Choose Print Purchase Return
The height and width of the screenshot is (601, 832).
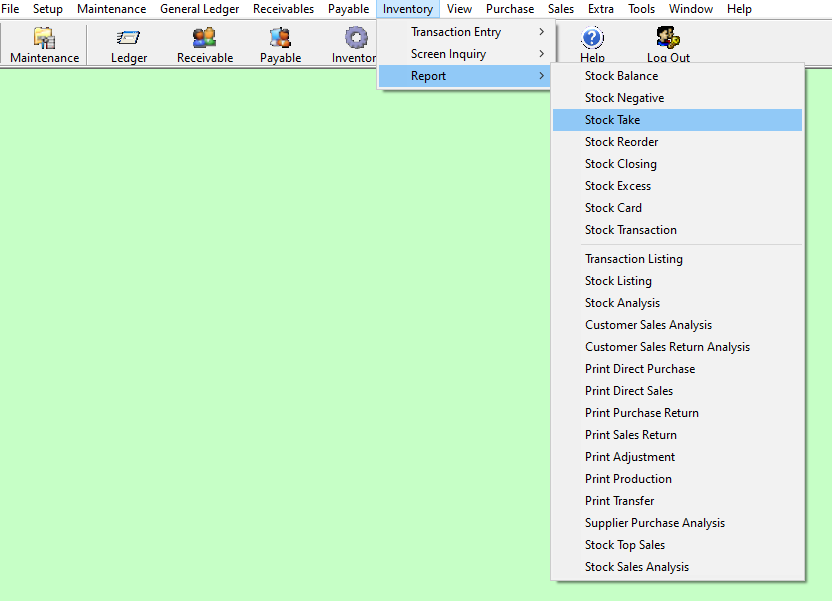coord(678,413)
